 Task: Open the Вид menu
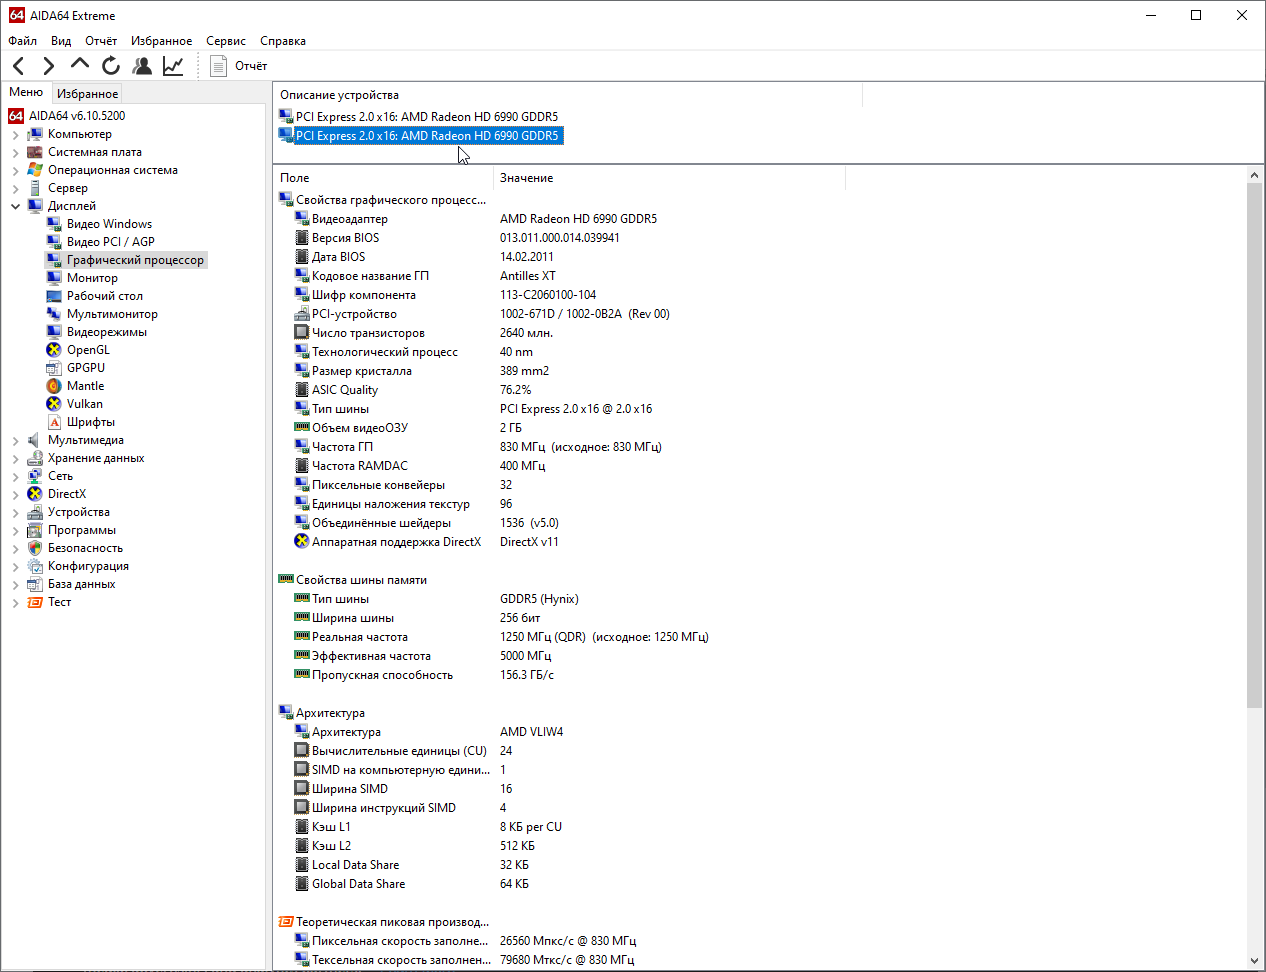pyautogui.click(x=61, y=41)
